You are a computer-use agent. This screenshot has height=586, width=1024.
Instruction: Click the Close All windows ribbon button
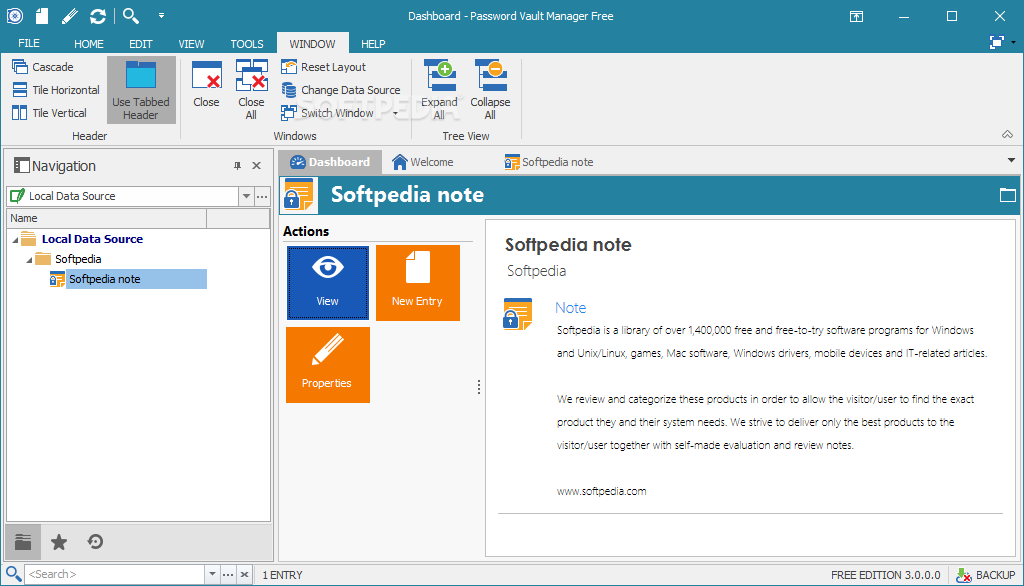(251, 90)
